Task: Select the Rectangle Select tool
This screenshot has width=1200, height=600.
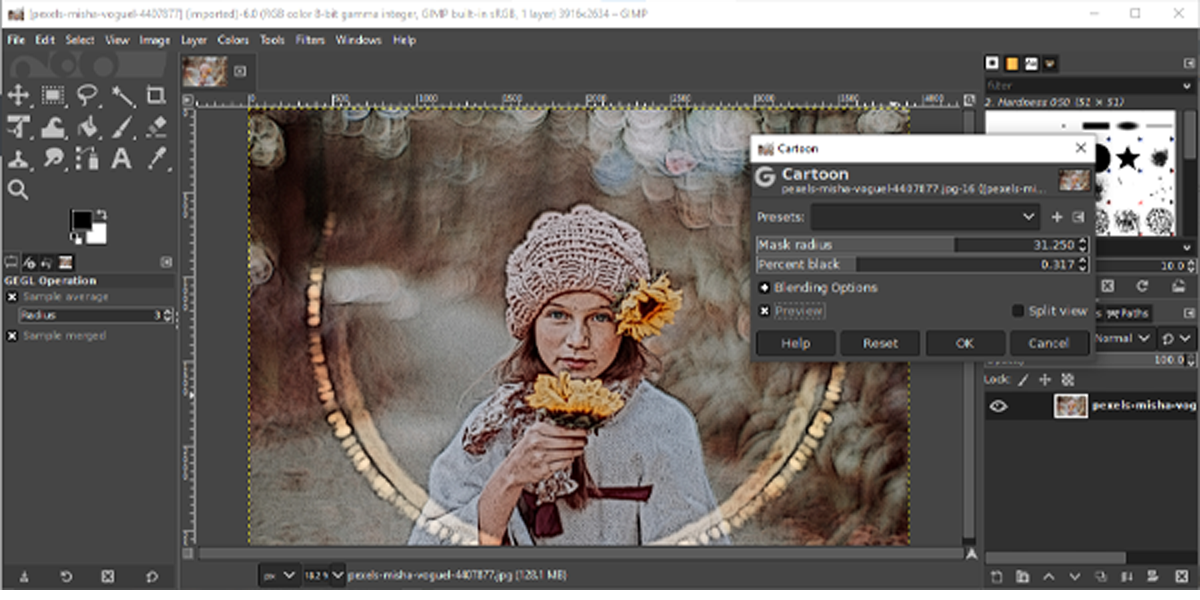Action: (53, 95)
